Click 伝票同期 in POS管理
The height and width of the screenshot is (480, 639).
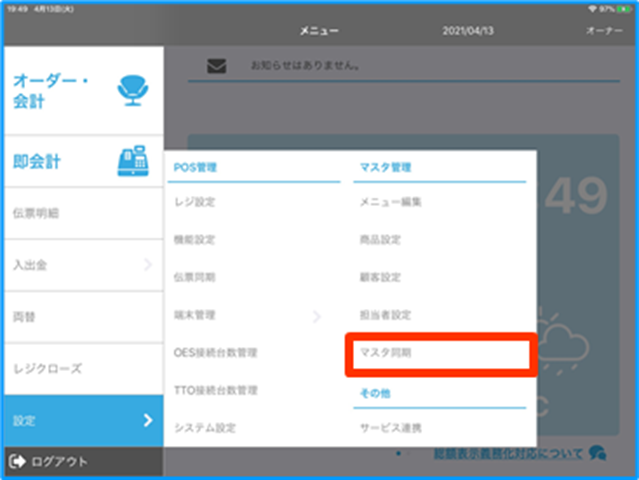(194, 278)
